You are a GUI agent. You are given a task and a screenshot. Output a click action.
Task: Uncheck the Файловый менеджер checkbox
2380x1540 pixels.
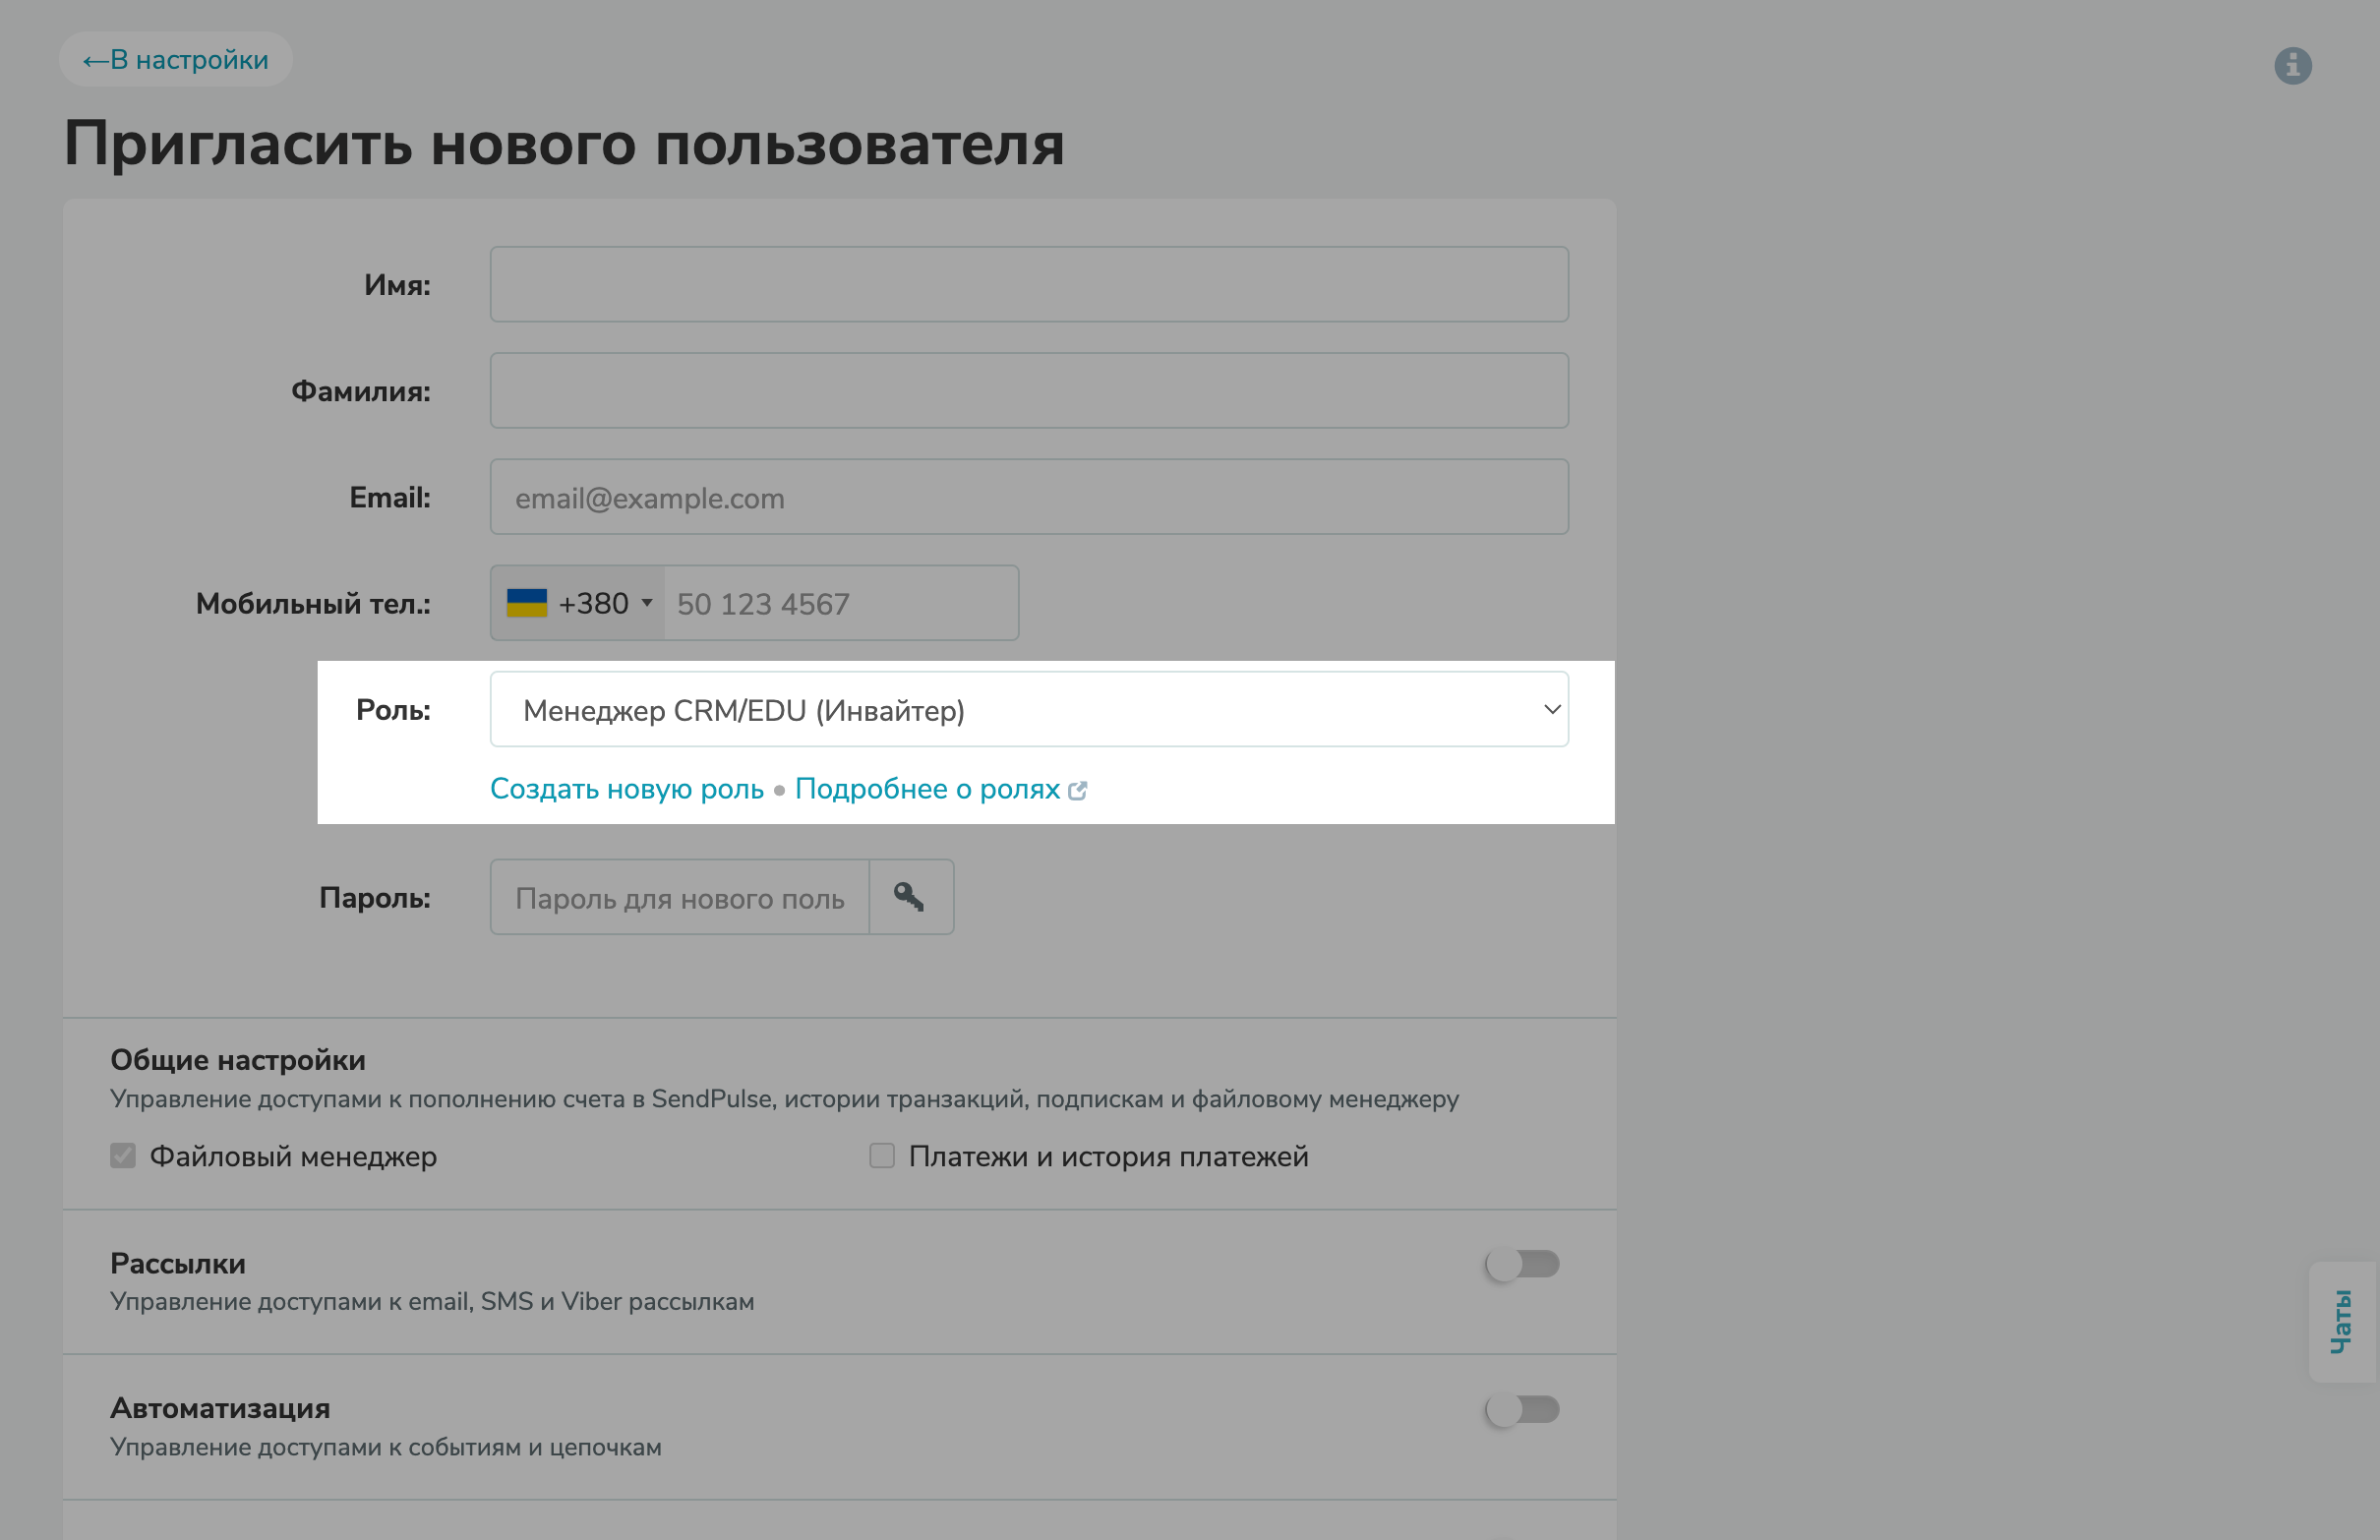tap(122, 1156)
